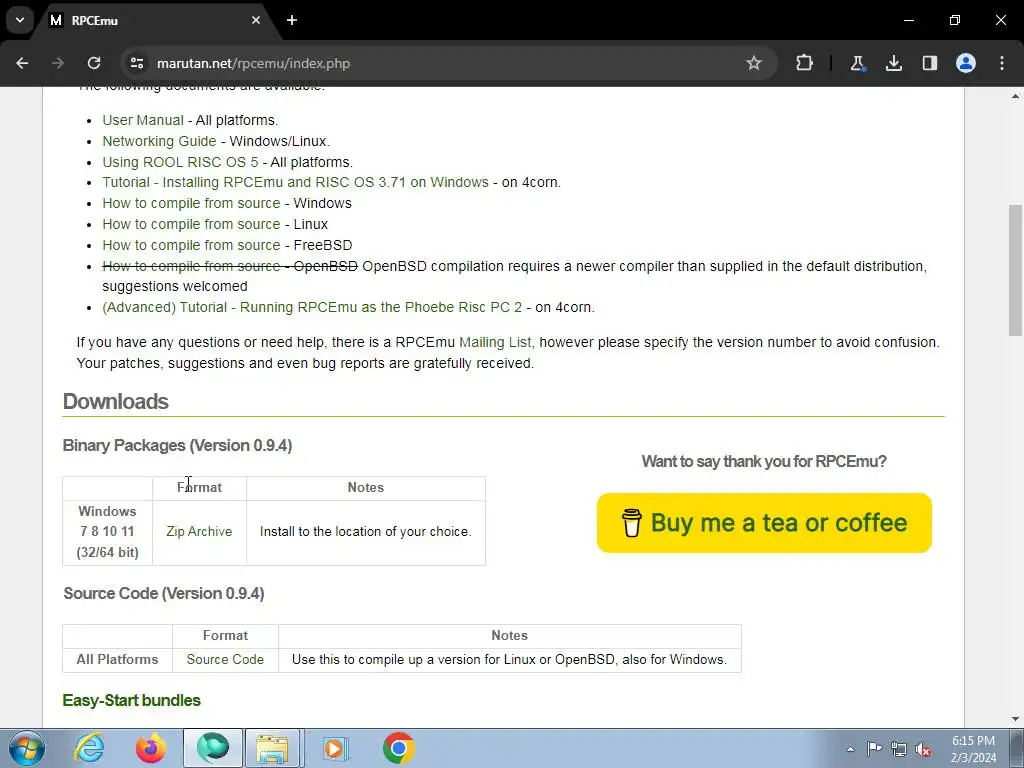The height and width of the screenshot is (768, 1024).
Task: Switch to Chrome on the taskbar
Action: coord(398,748)
